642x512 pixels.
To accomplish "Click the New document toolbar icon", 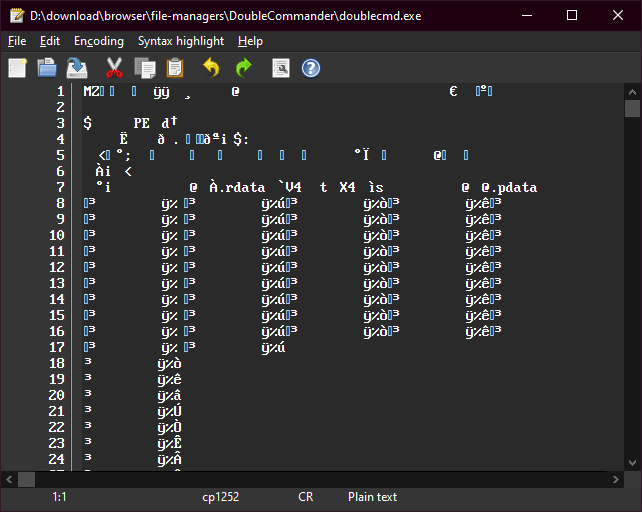I will click(x=18, y=68).
